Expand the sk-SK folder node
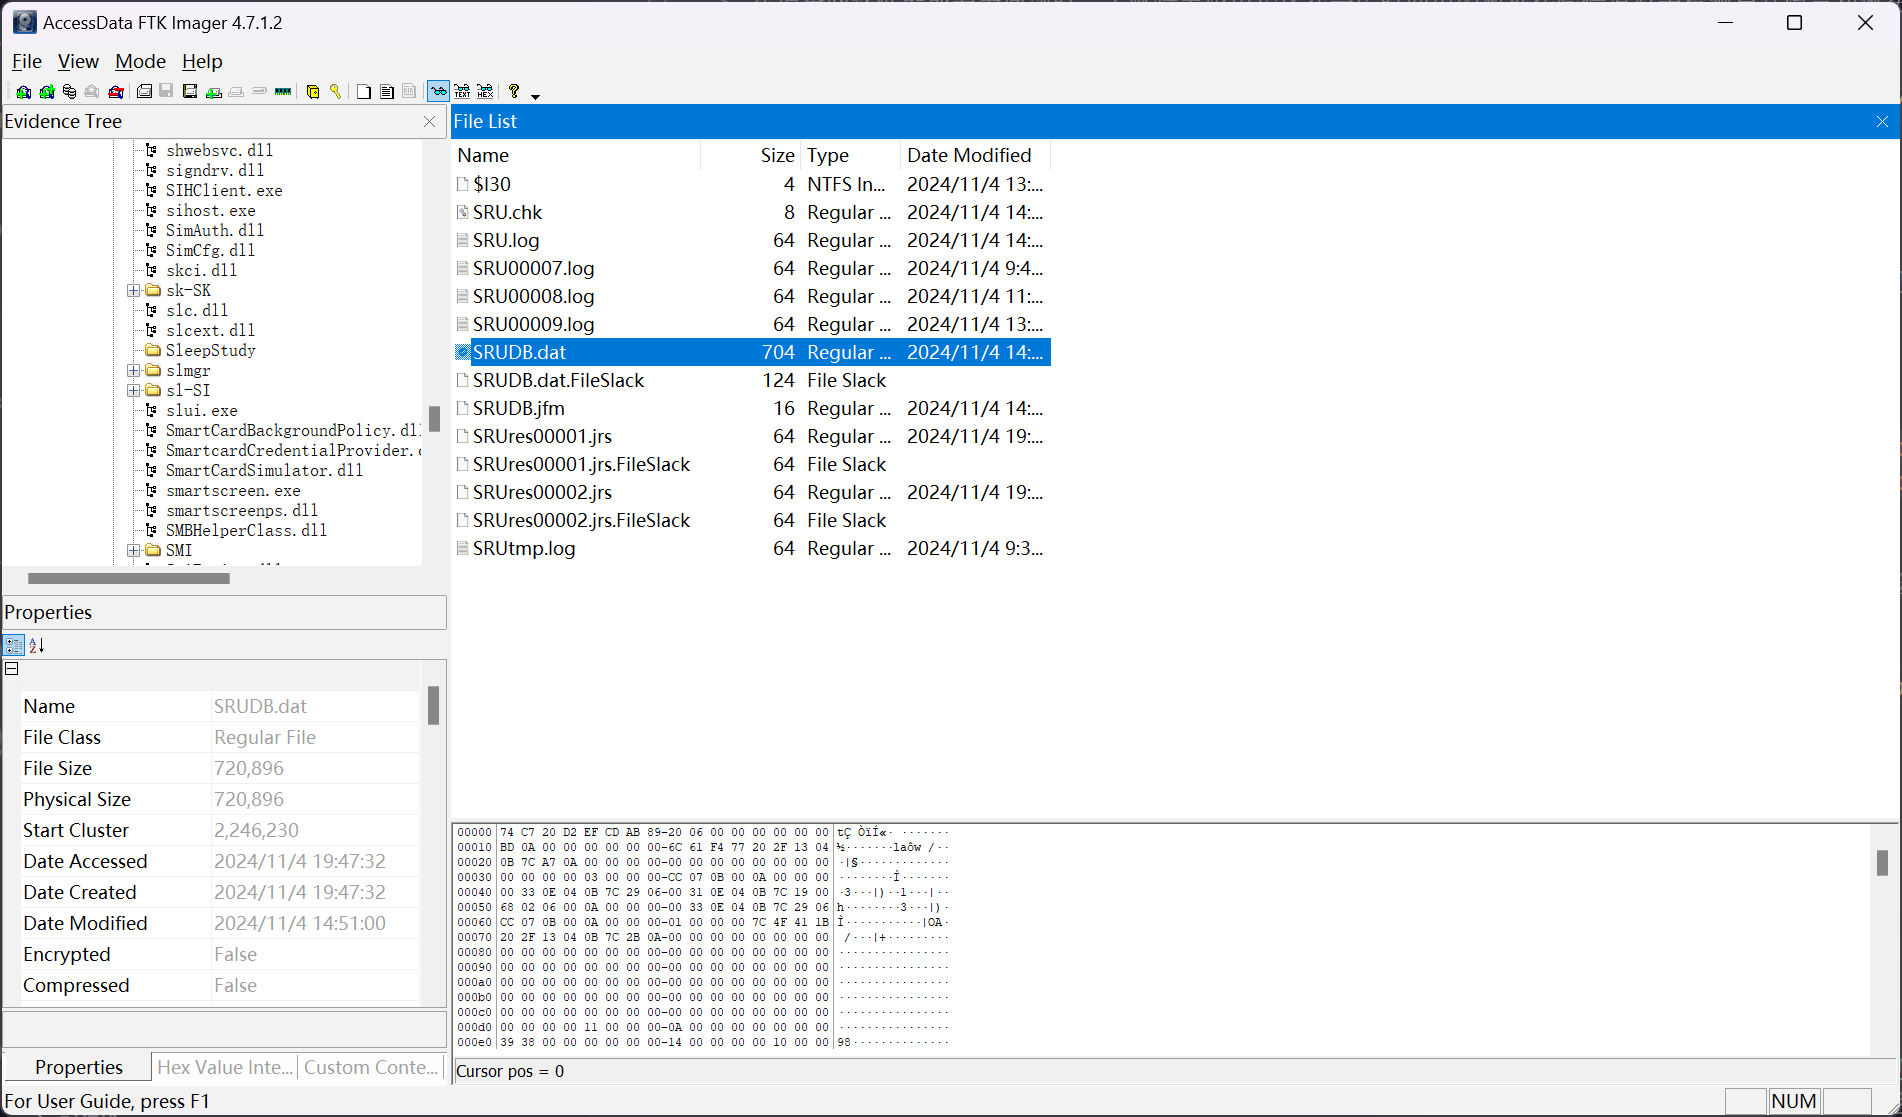 (133, 291)
